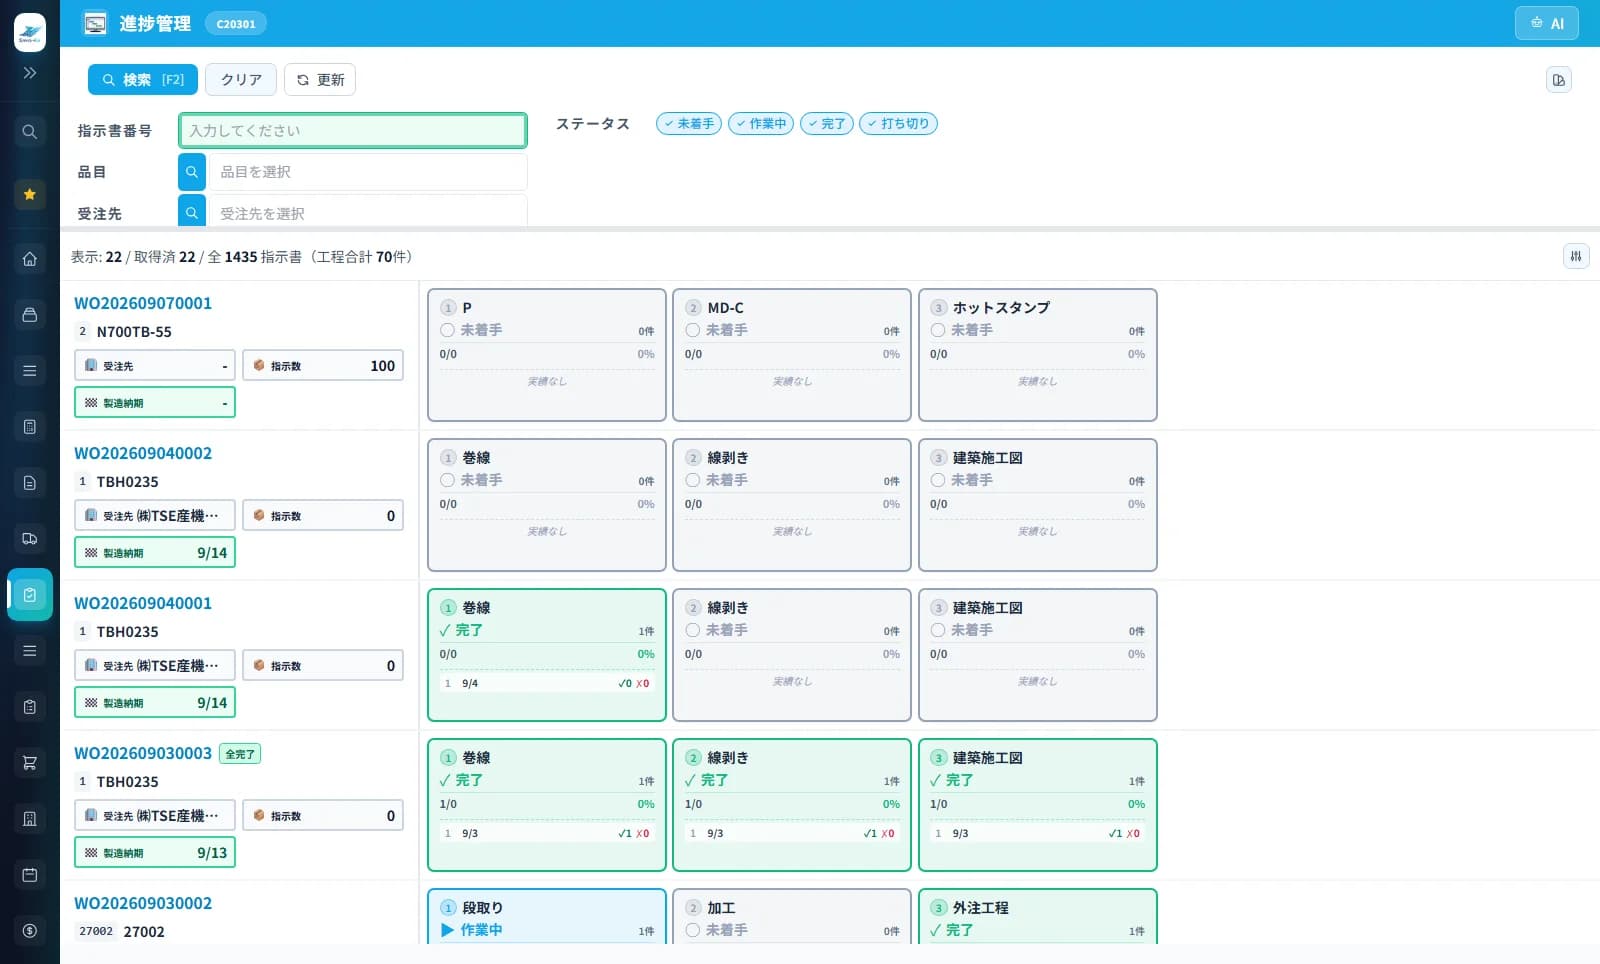Open favorites star in sidebar
Image resolution: width=1600 pixels, height=964 pixels.
pyautogui.click(x=30, y=194)
